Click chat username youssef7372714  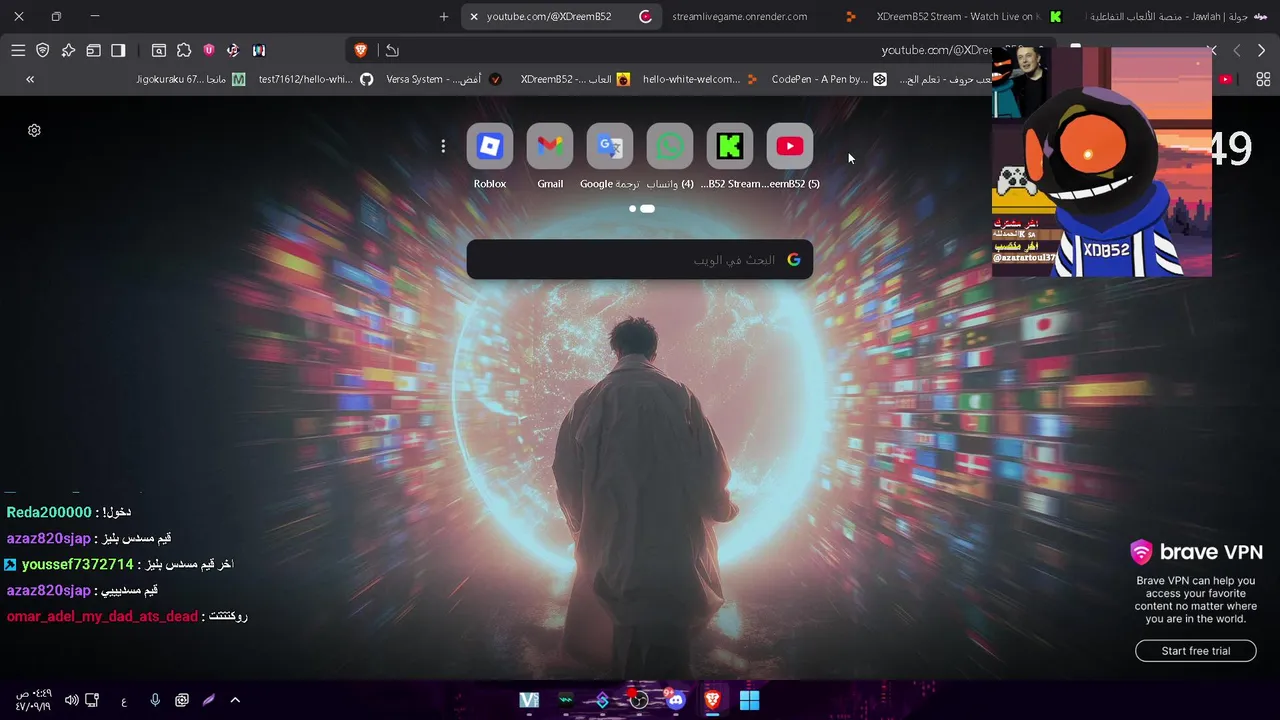77,564
